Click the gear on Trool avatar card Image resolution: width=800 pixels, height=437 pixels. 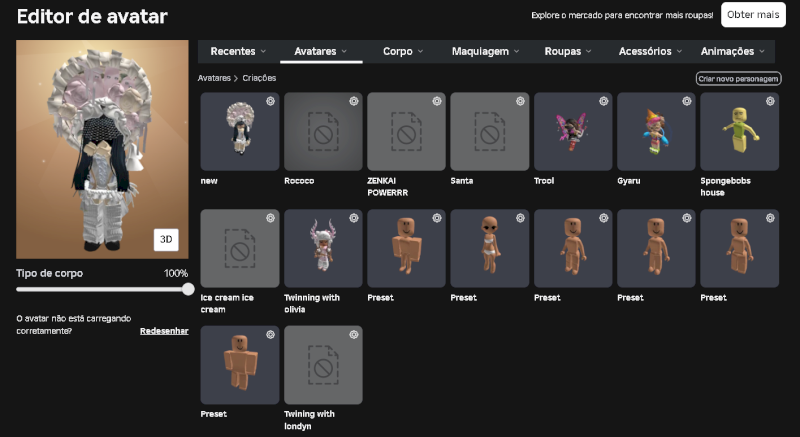click(x=604, y=101)
